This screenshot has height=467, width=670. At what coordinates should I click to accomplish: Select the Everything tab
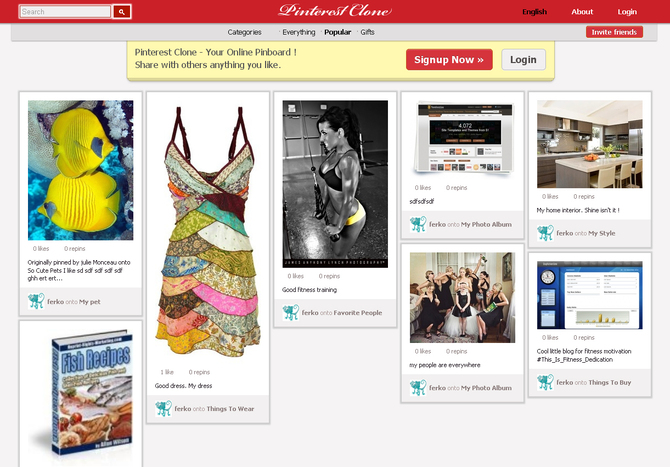point(298,32)
